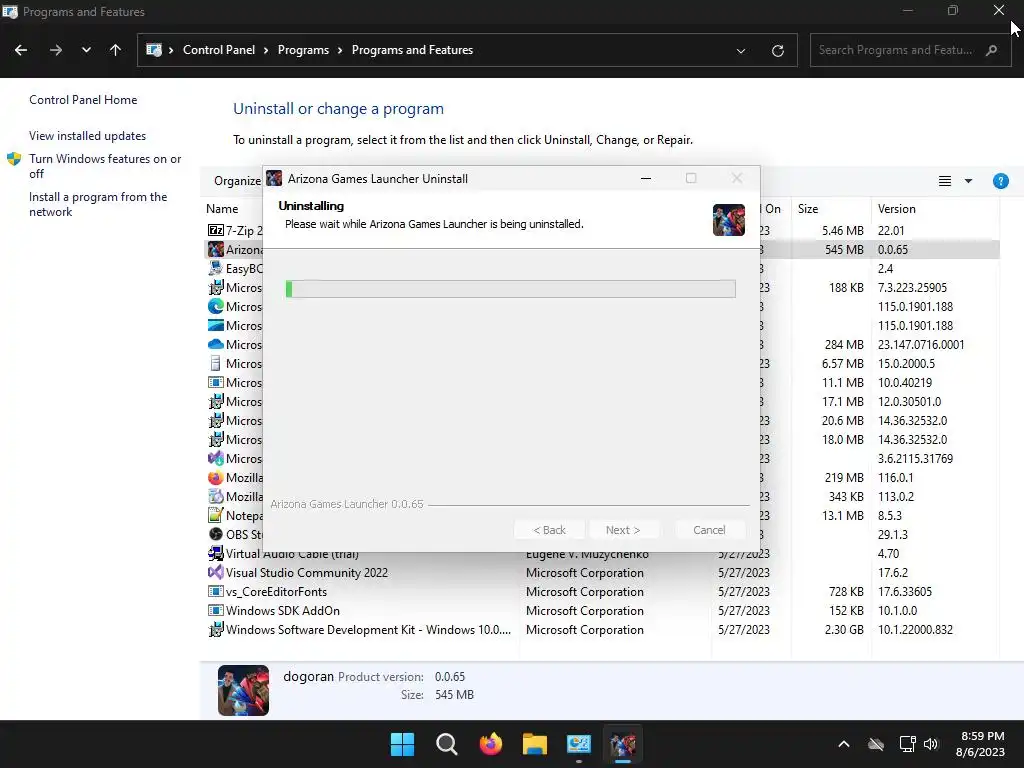The image size is (1024, 768).
Task: Refresh the Programs and Features list
Action: pos(777,51)
